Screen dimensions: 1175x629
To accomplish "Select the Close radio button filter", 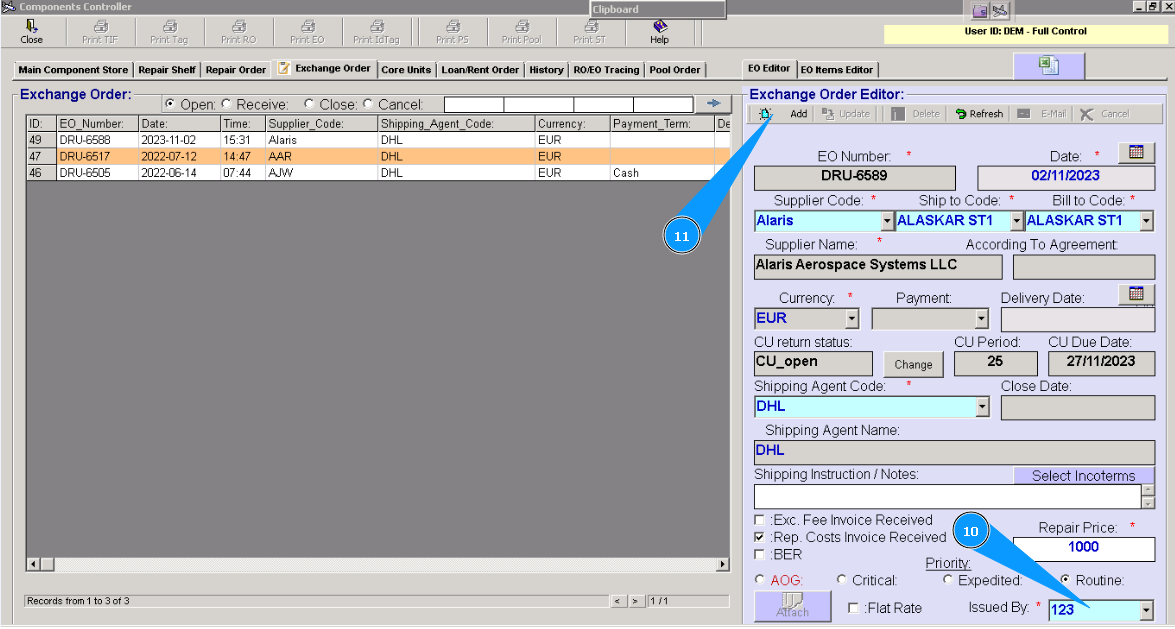I will click(309, 103).
